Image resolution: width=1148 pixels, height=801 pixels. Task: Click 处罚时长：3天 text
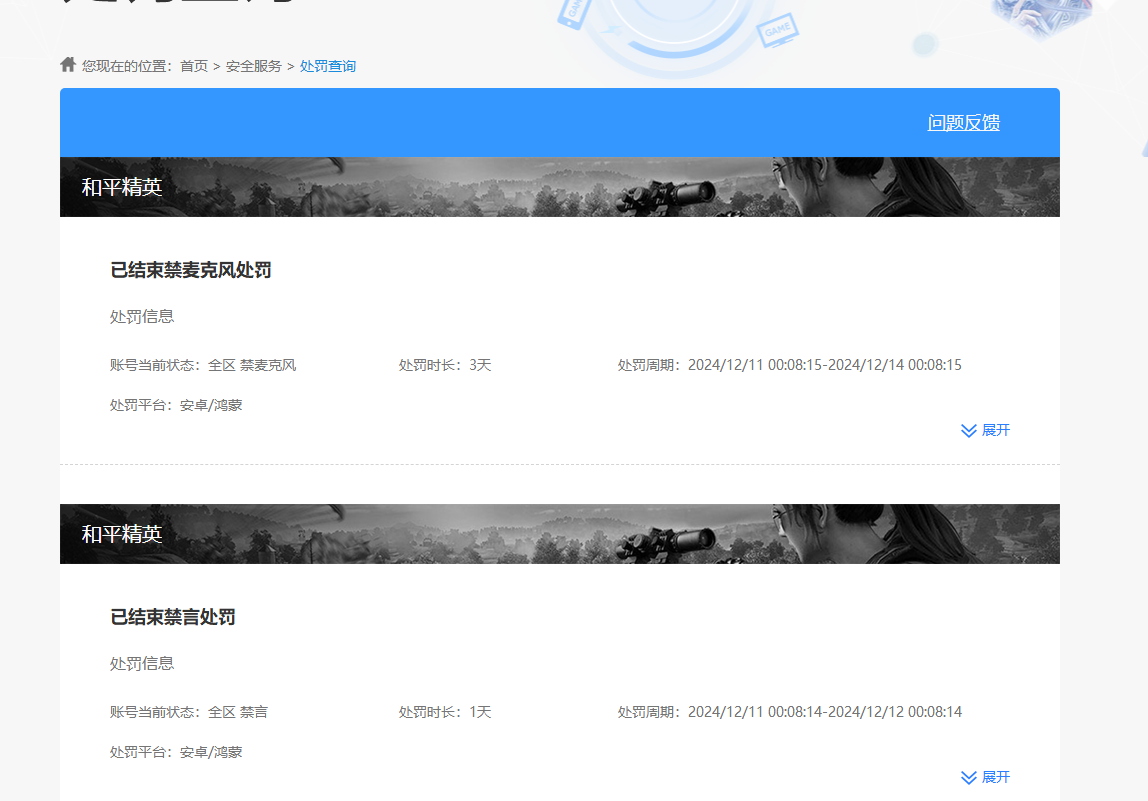(445, 365)
